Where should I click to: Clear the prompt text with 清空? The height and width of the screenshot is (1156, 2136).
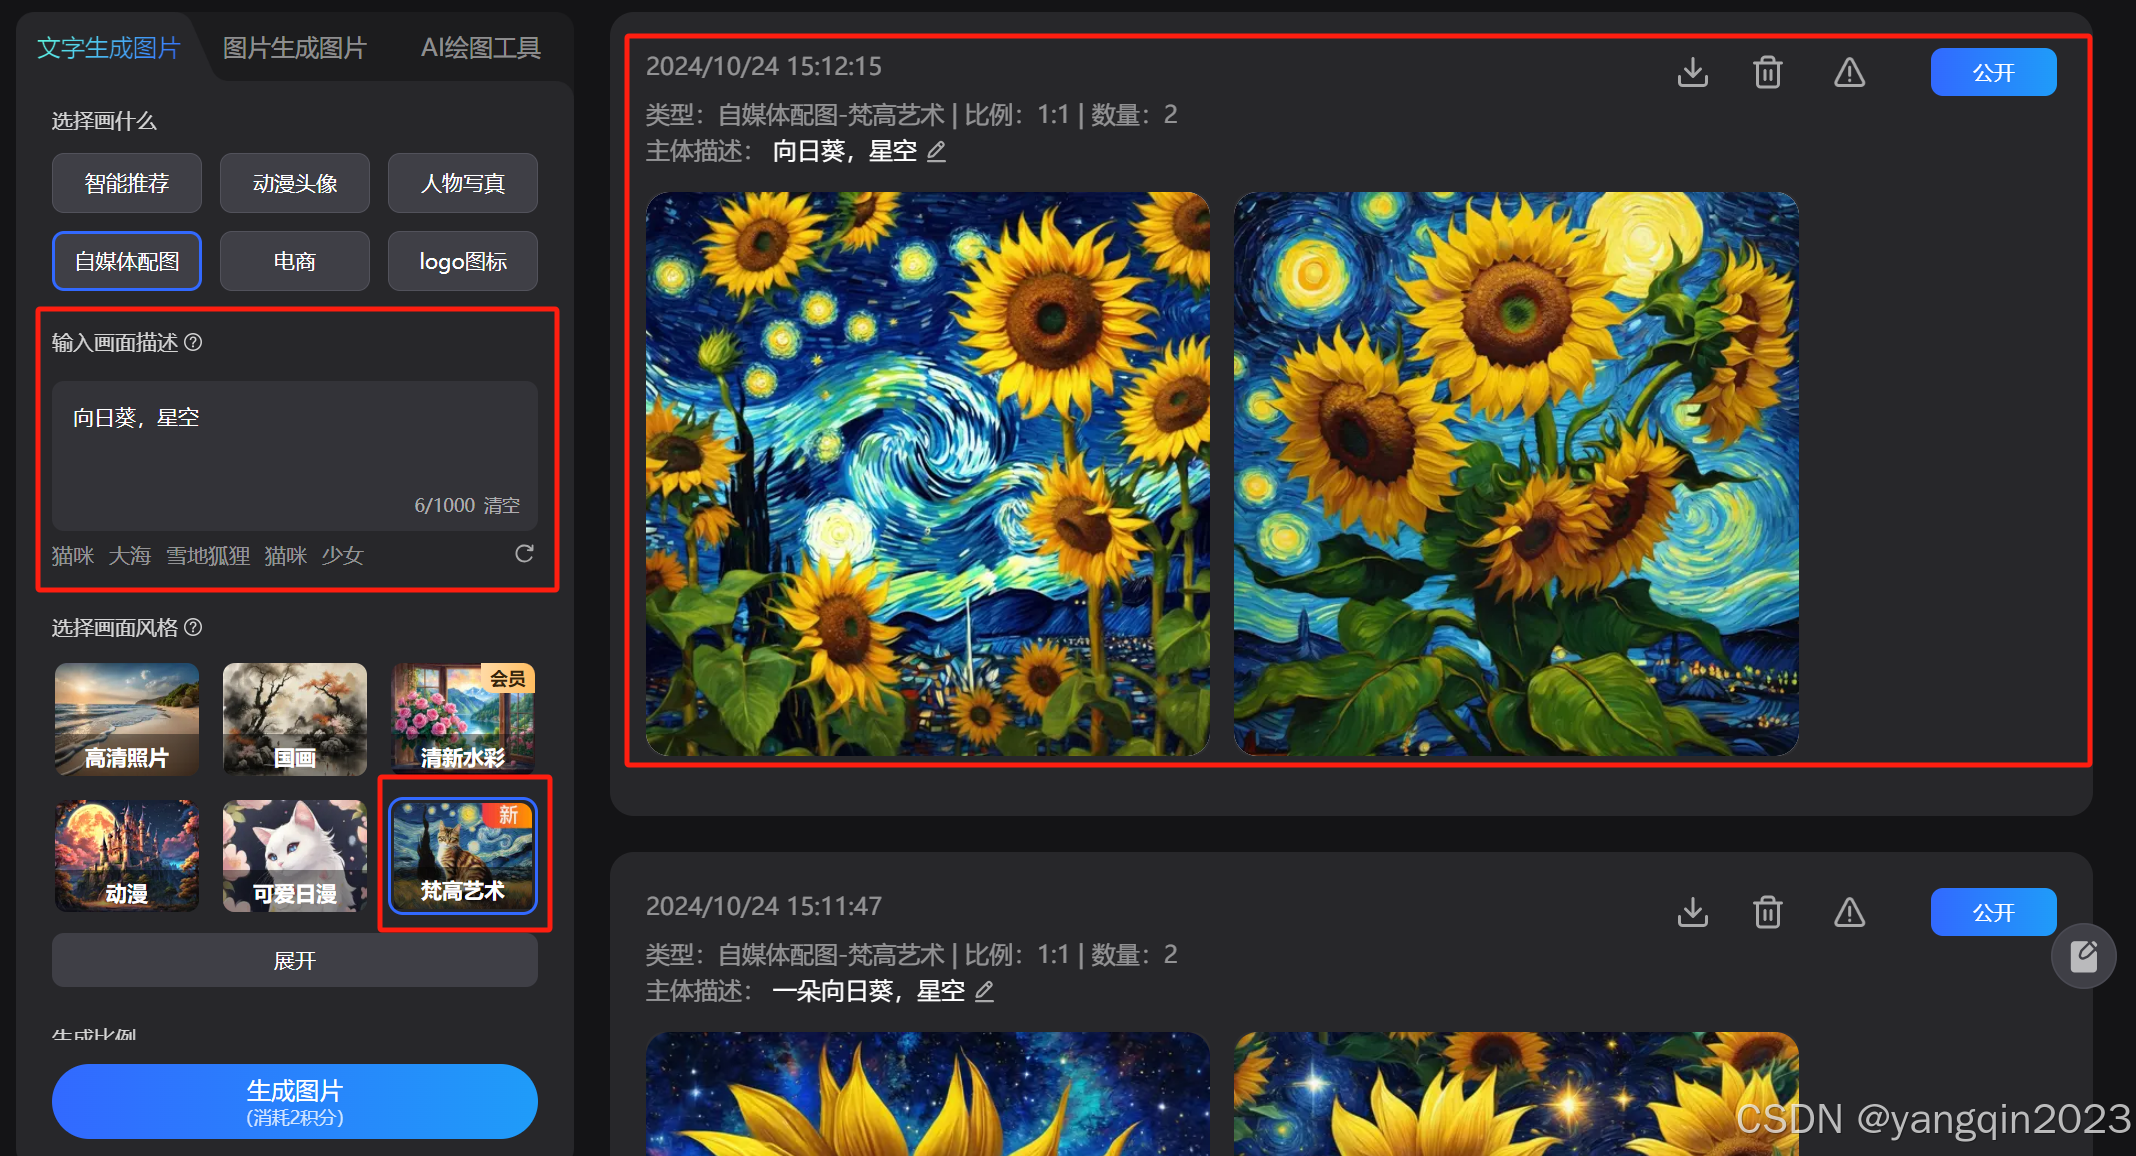pyautogui.click(x=502, y=506)
